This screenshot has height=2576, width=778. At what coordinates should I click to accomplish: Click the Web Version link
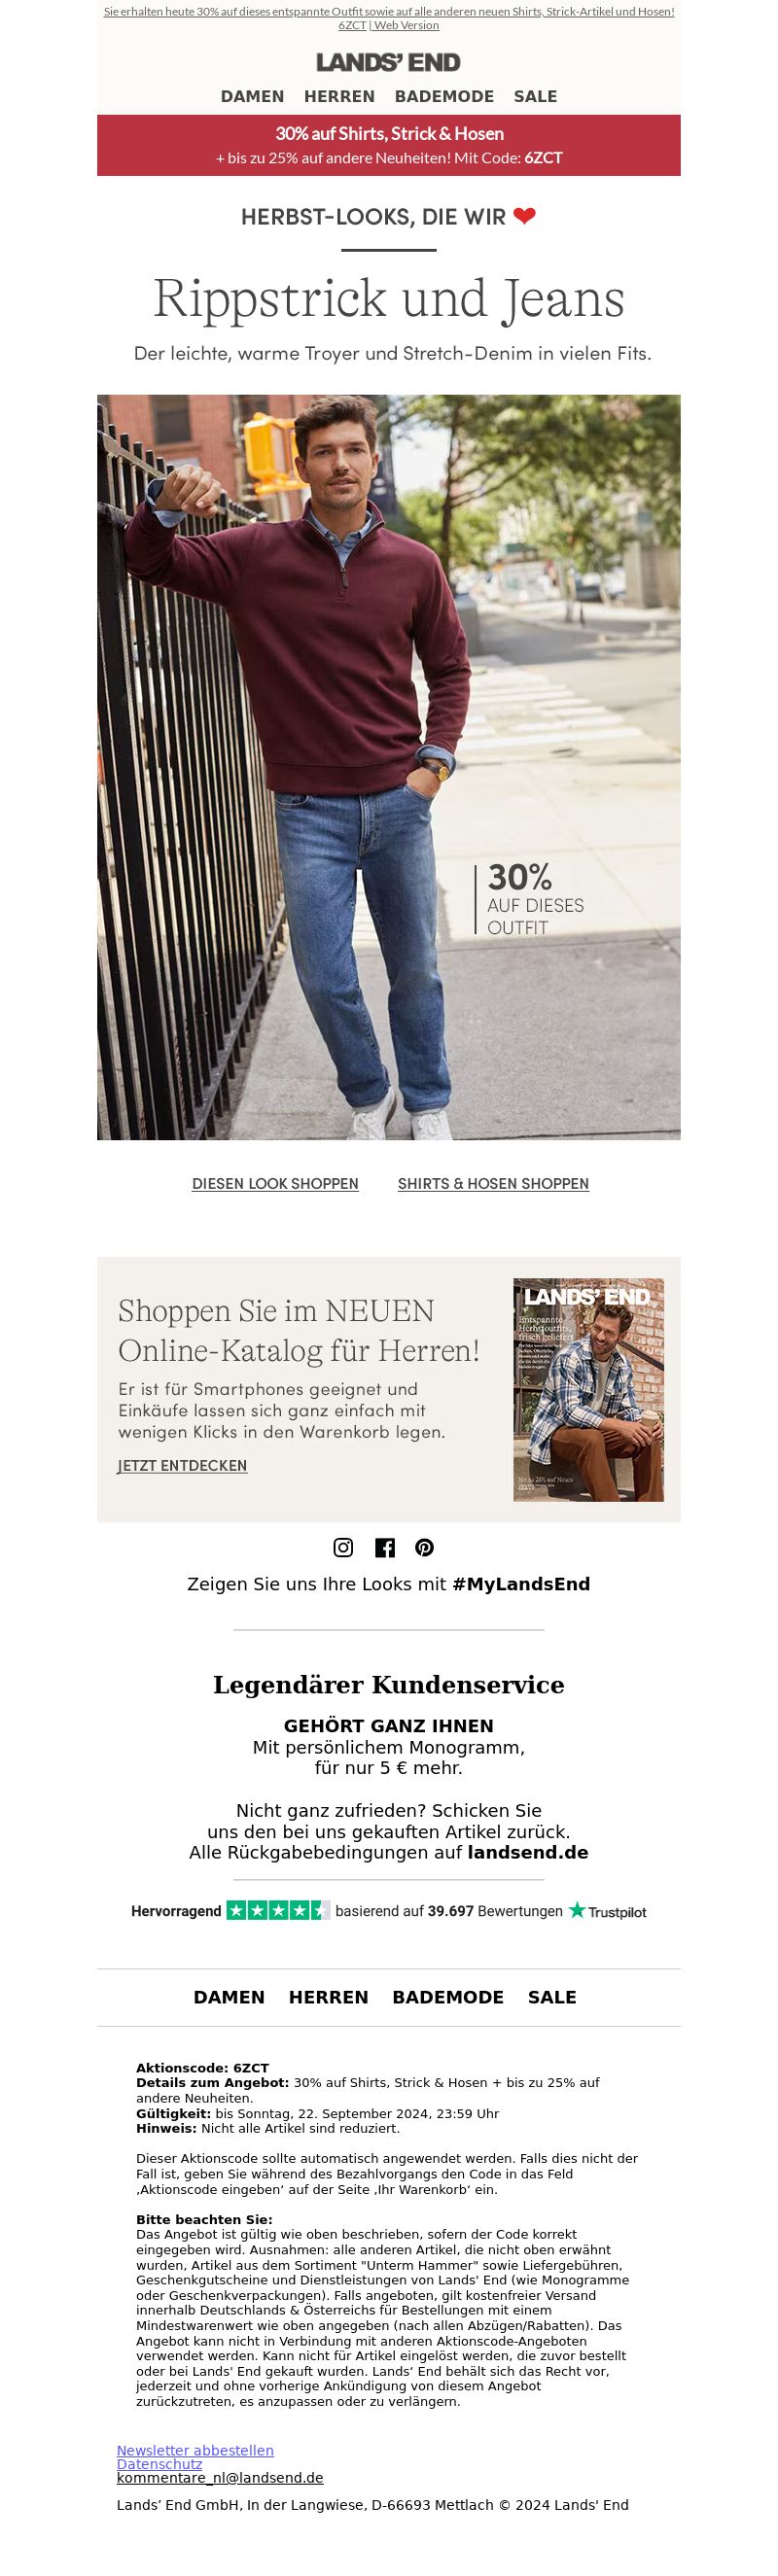pos(407,25)
